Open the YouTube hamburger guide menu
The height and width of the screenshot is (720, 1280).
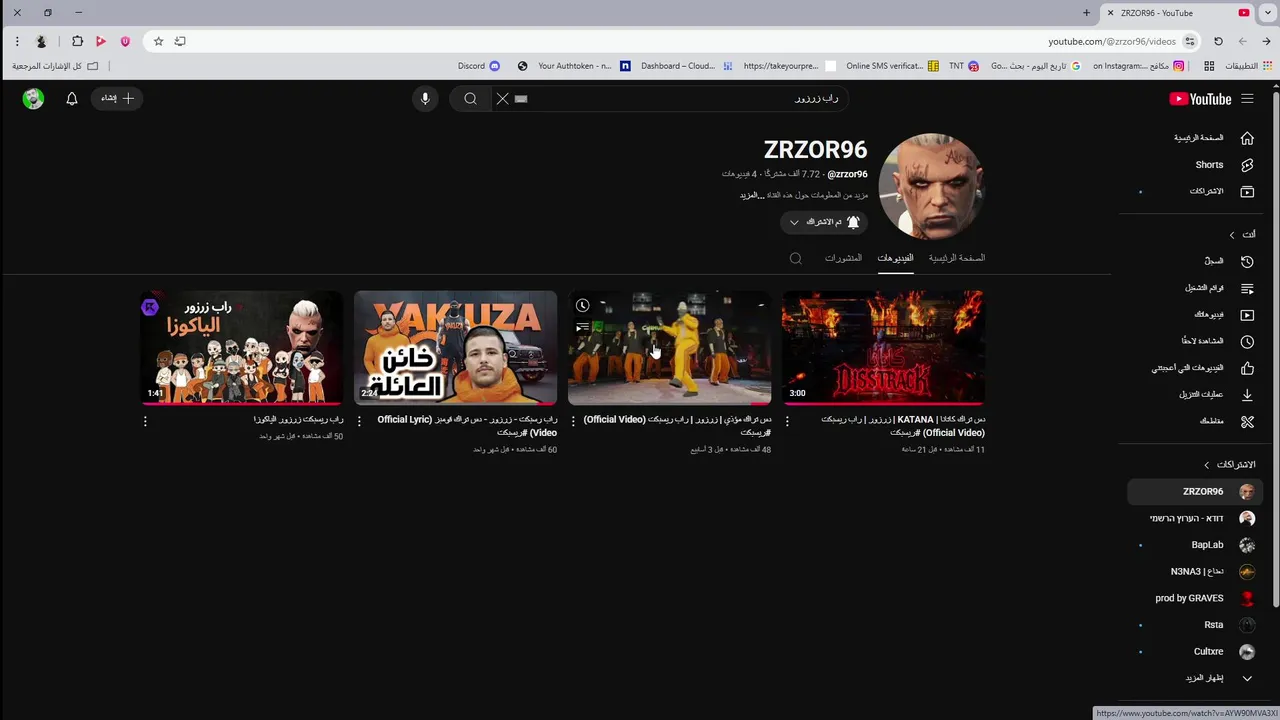coord(1247,98)
